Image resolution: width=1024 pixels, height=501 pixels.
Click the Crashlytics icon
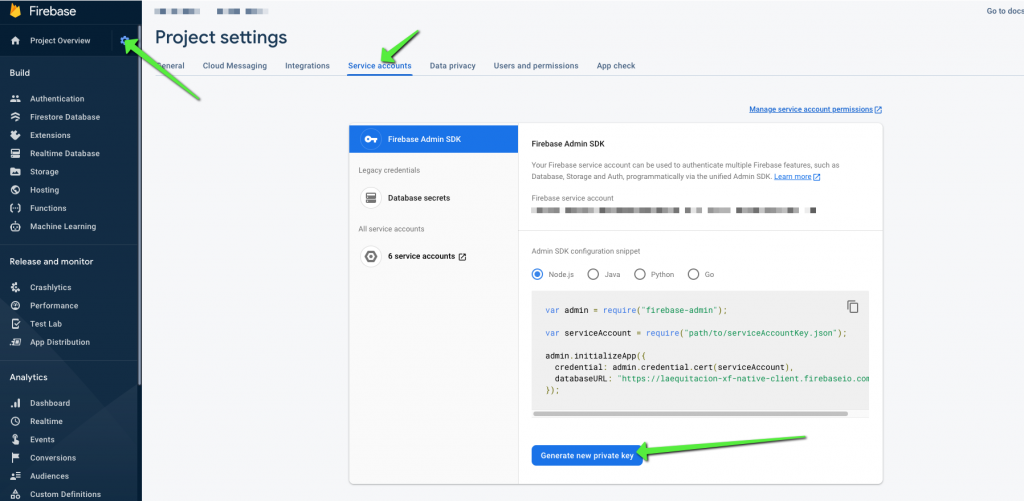pyautogui.click(x=16, y=287)
